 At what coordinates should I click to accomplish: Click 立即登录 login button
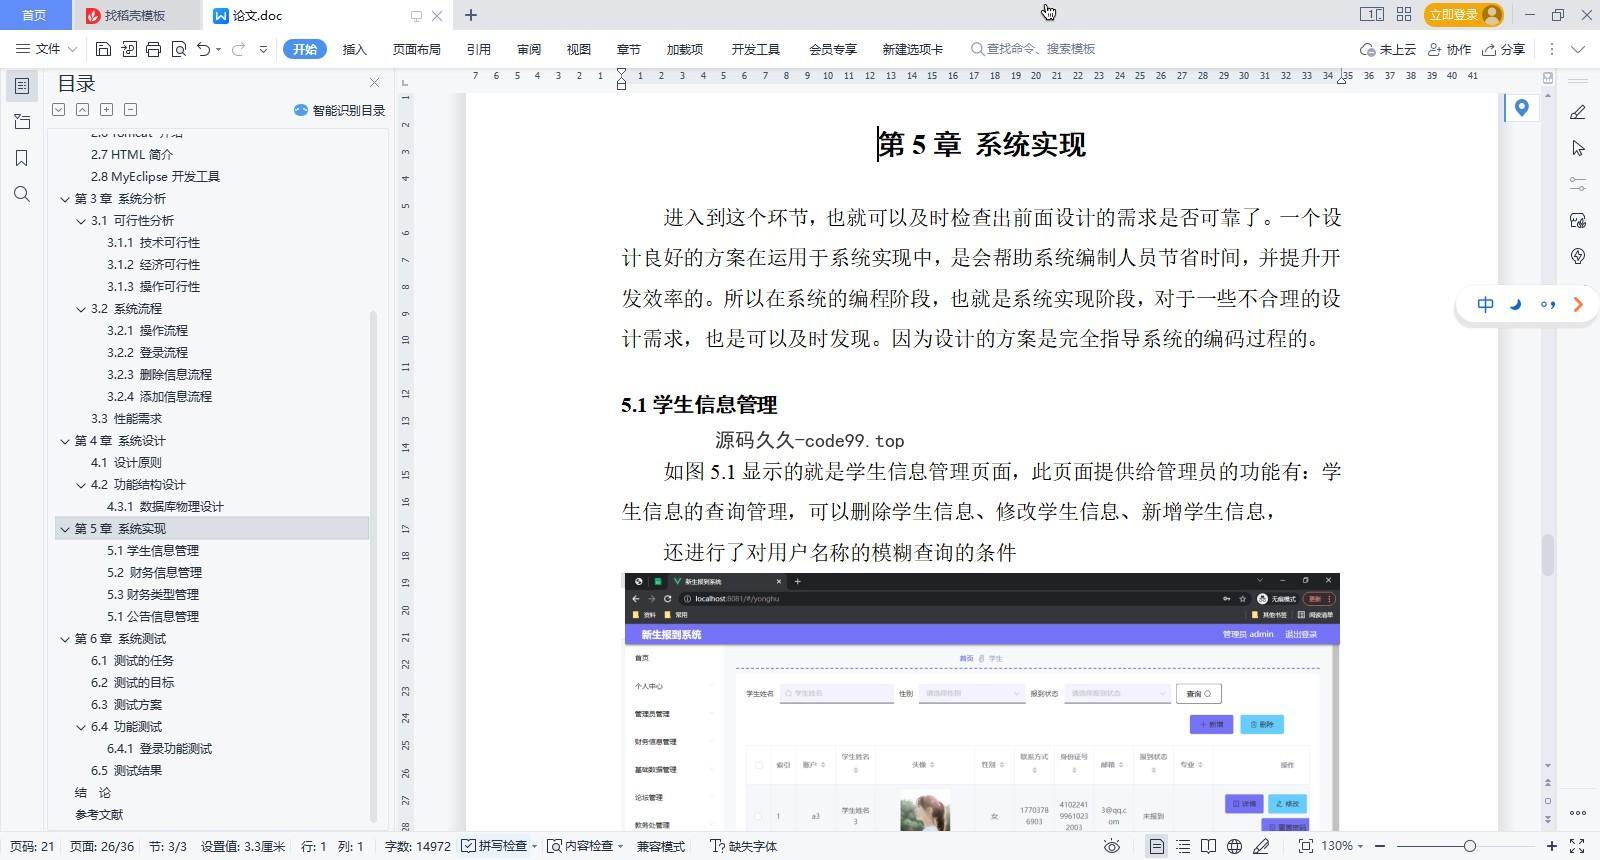1464,14
